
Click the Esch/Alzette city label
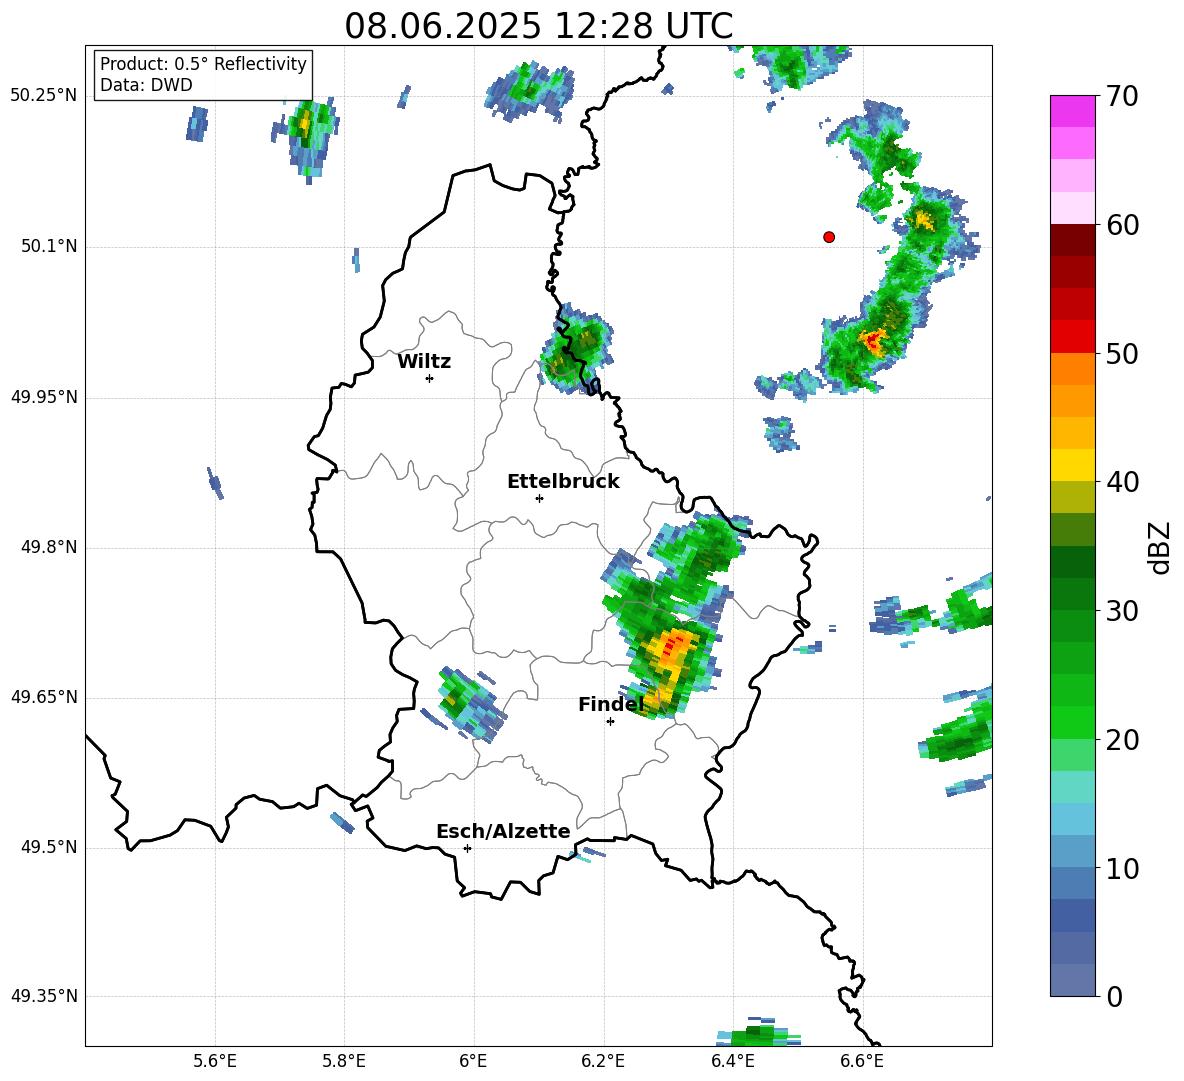pos(503,831)
